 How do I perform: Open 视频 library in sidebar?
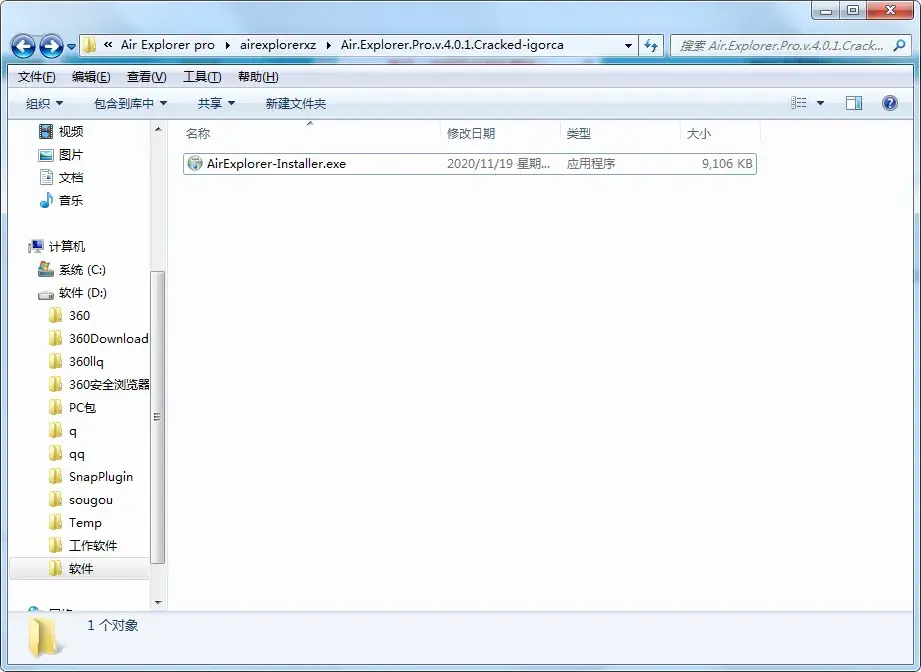pyautogui.click(x=71, y=132)
